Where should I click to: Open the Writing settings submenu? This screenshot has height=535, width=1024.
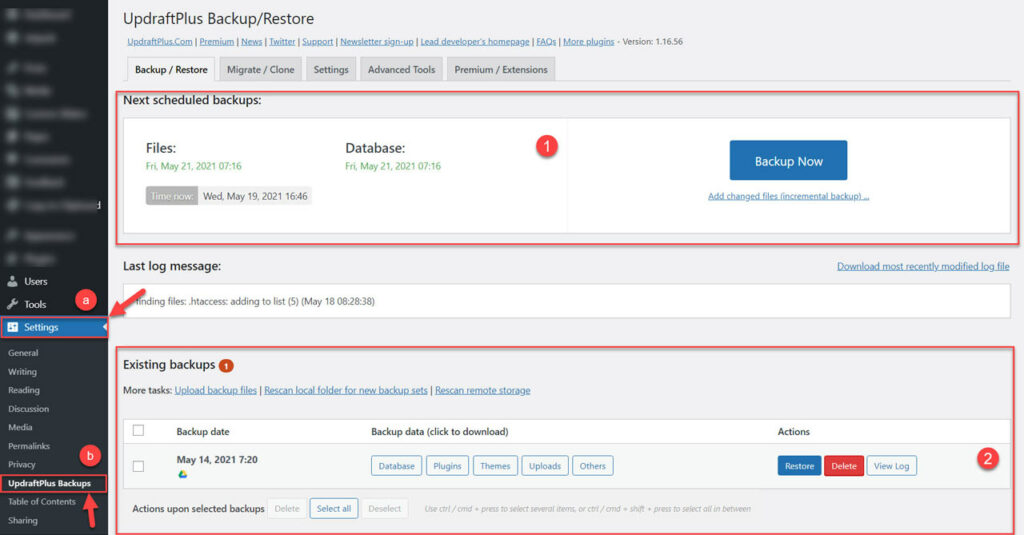pyautogui.click(x=22, y=372)
